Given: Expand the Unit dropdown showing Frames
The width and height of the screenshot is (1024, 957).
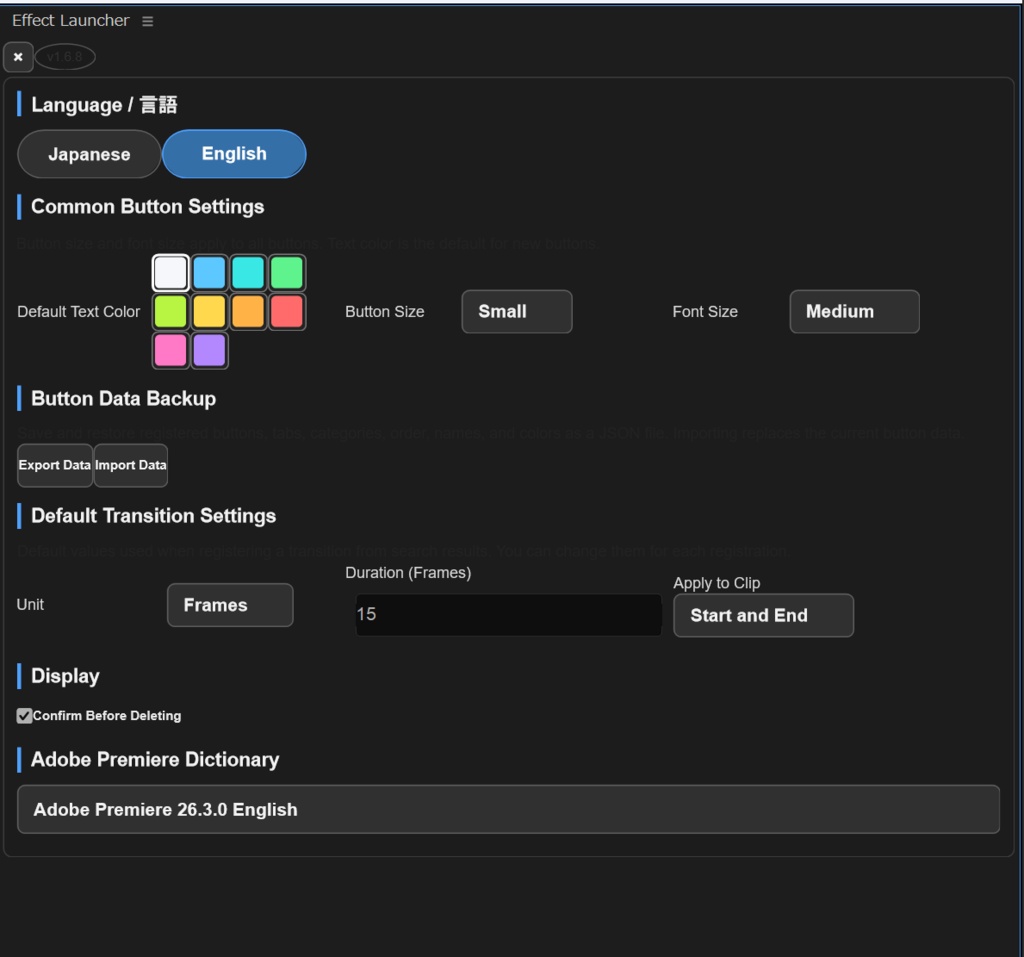Looking at the screenshot, I should click(230, 605).
